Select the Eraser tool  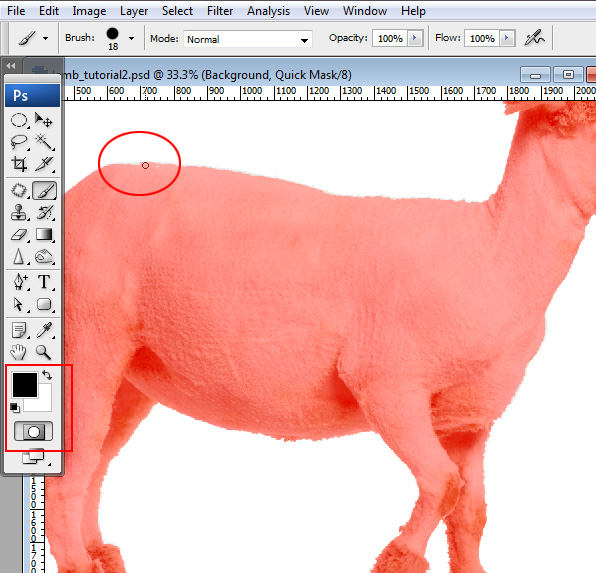pyautogui.click(x=19, y=235)
